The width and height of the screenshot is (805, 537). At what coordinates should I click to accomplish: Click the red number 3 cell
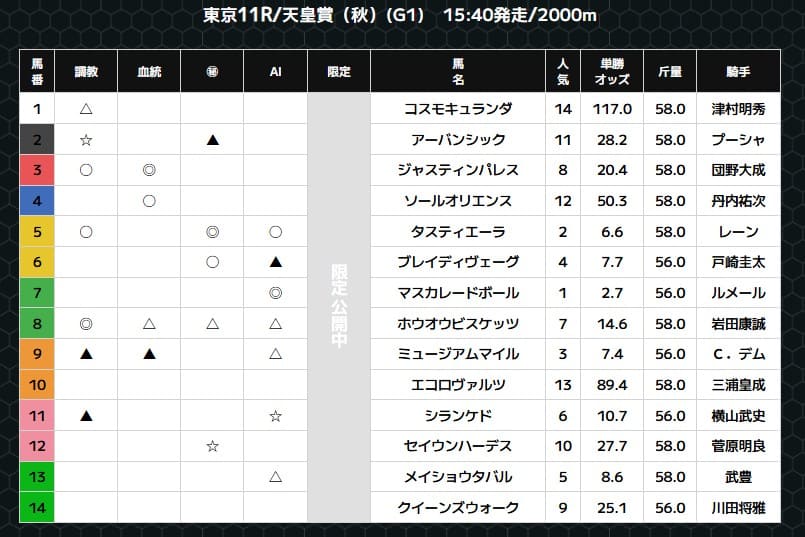click(37, 170)
